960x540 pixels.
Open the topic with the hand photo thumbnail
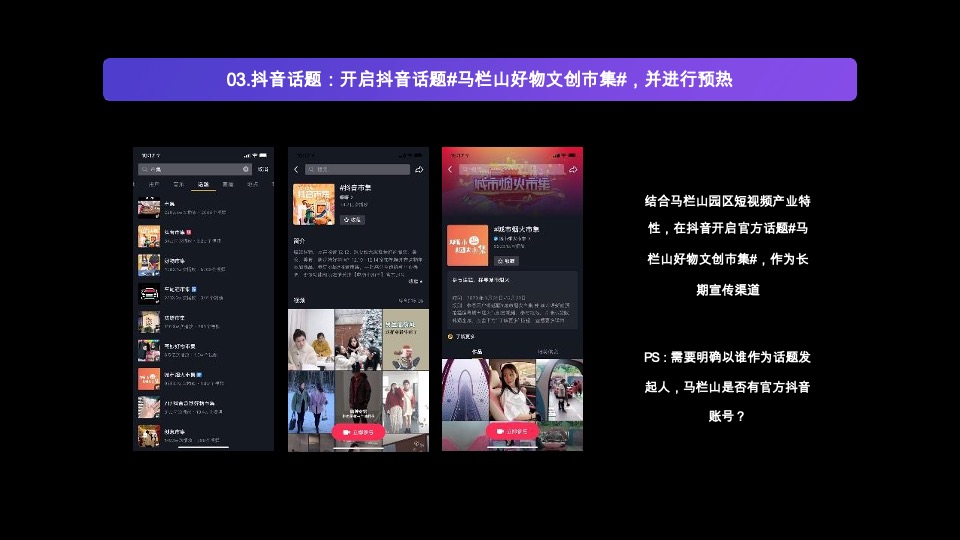tap(203, 407)
